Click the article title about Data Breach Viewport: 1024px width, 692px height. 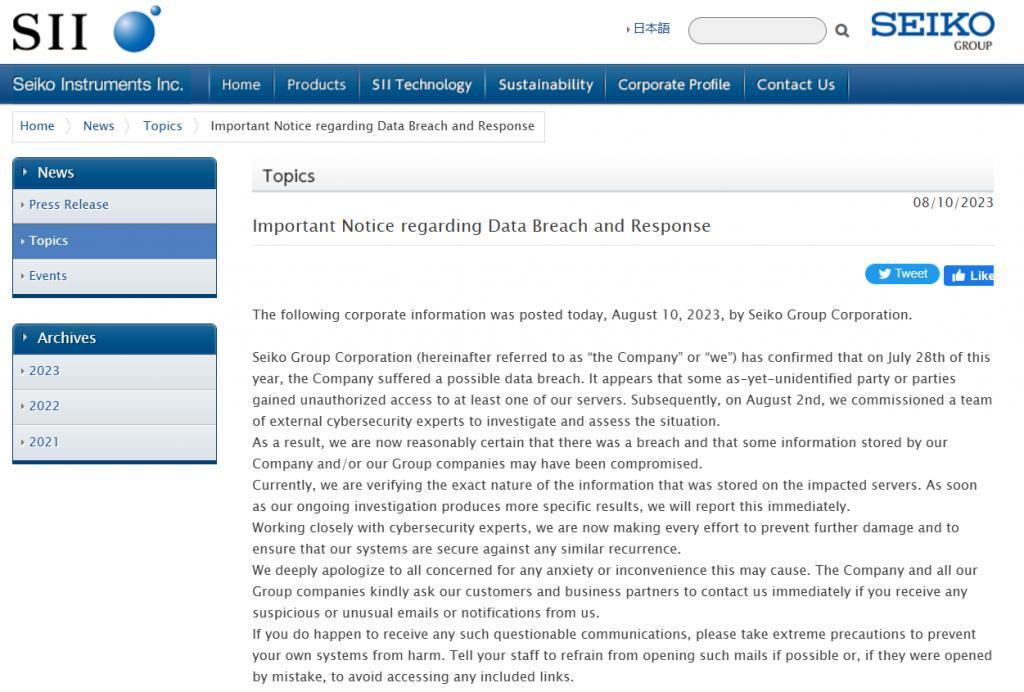[x=481, y=226]
